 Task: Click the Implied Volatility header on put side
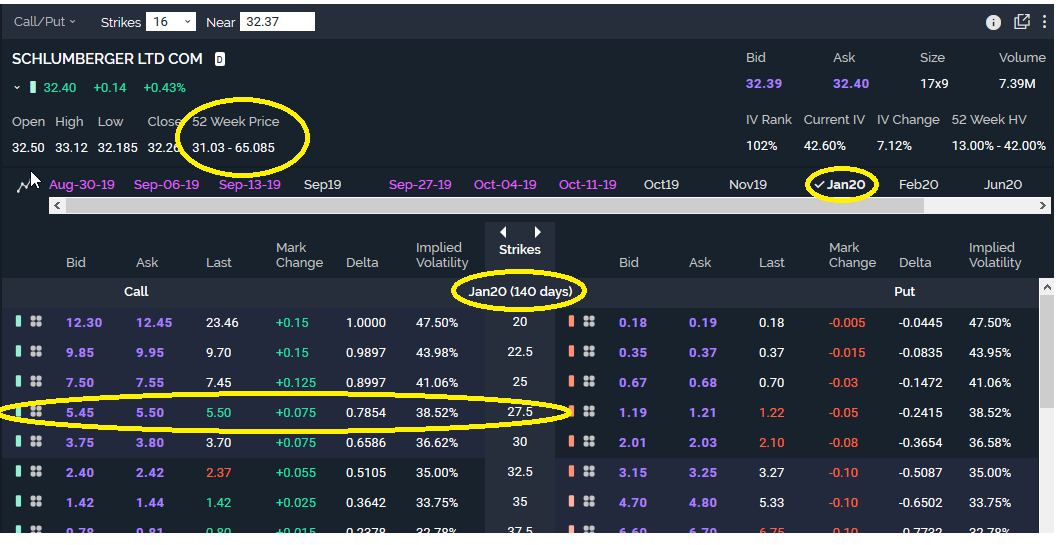point(995,255)
